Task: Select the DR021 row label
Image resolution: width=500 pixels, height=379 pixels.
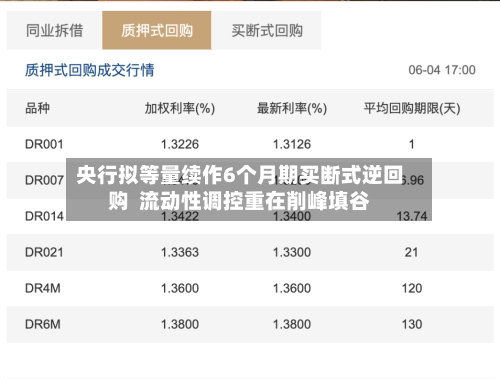Action: point(44,252)
